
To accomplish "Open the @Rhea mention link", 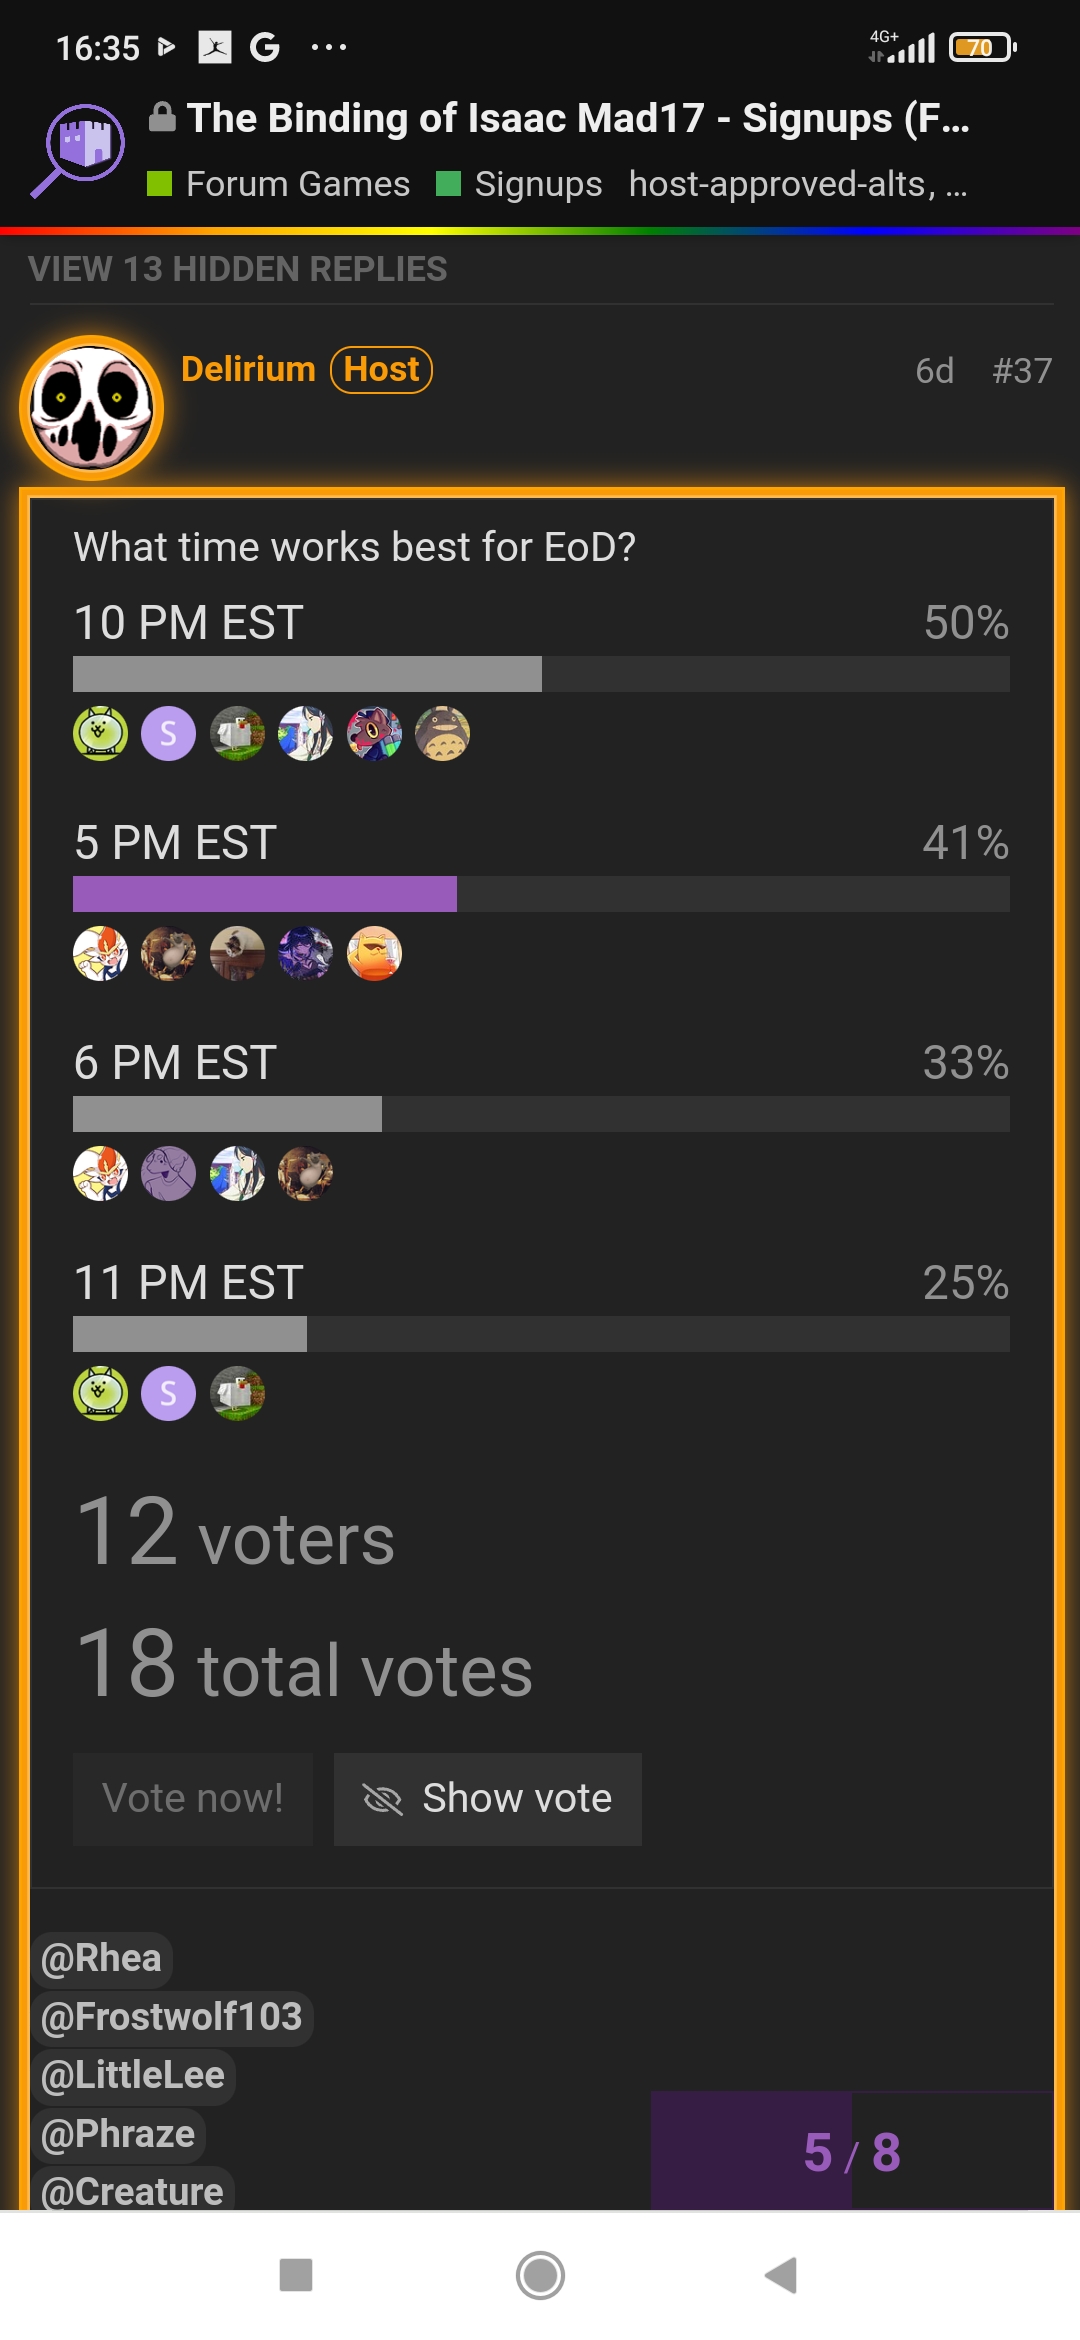I will coord(102,1959).
